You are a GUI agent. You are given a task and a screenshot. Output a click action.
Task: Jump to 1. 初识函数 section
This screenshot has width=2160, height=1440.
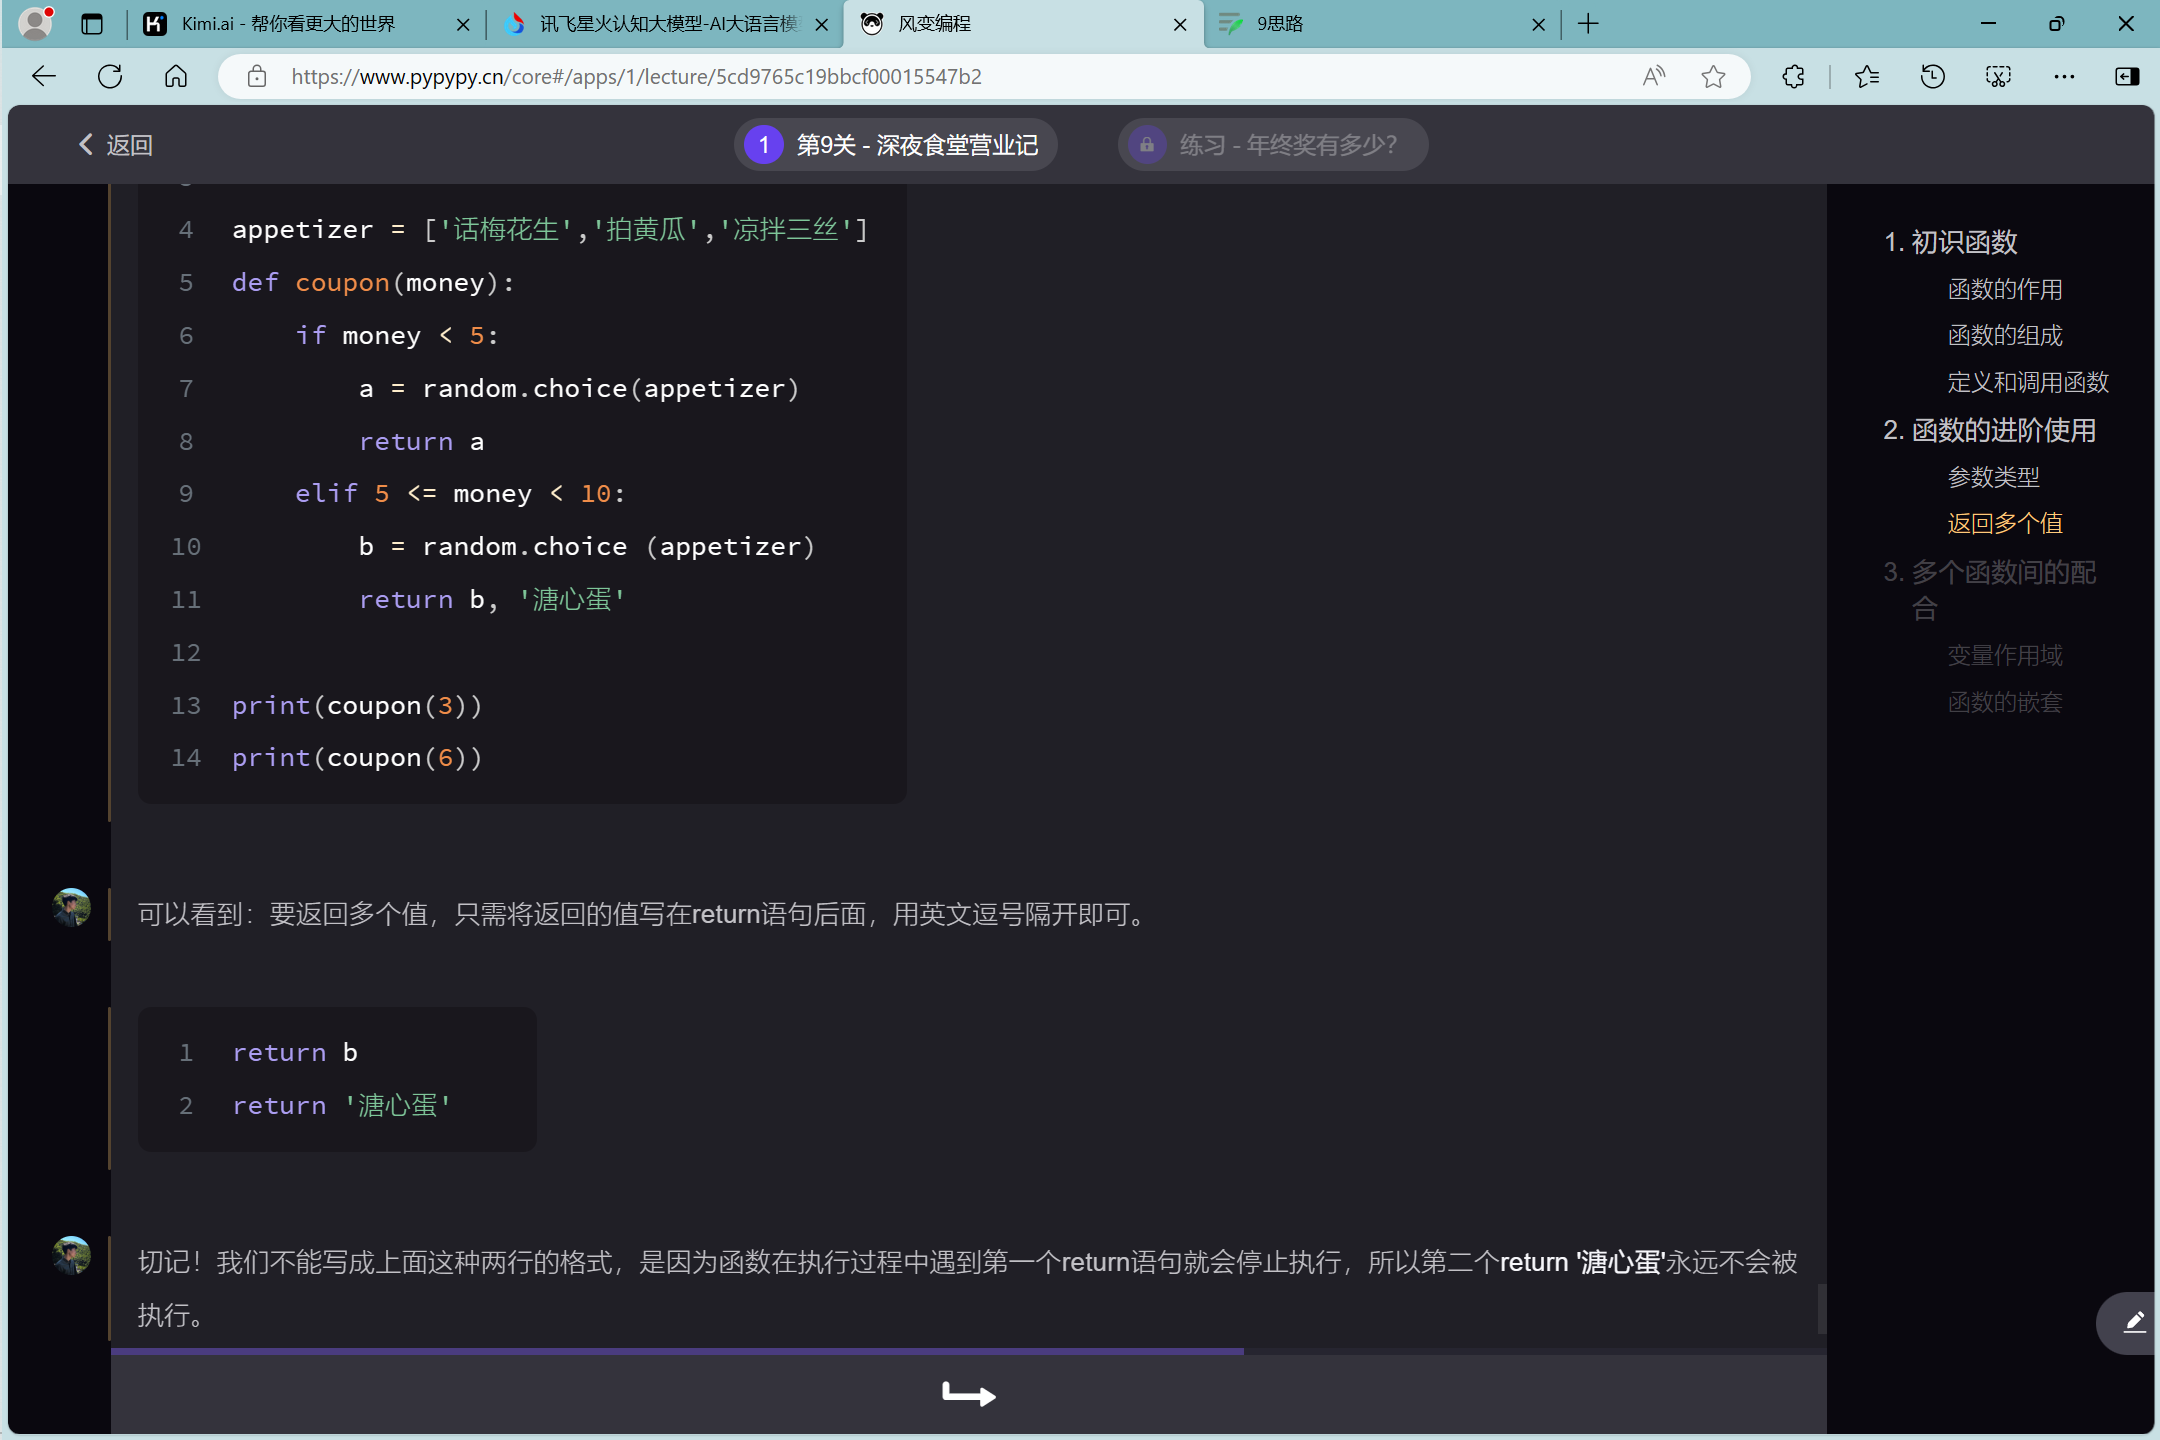pos(1950,242)
